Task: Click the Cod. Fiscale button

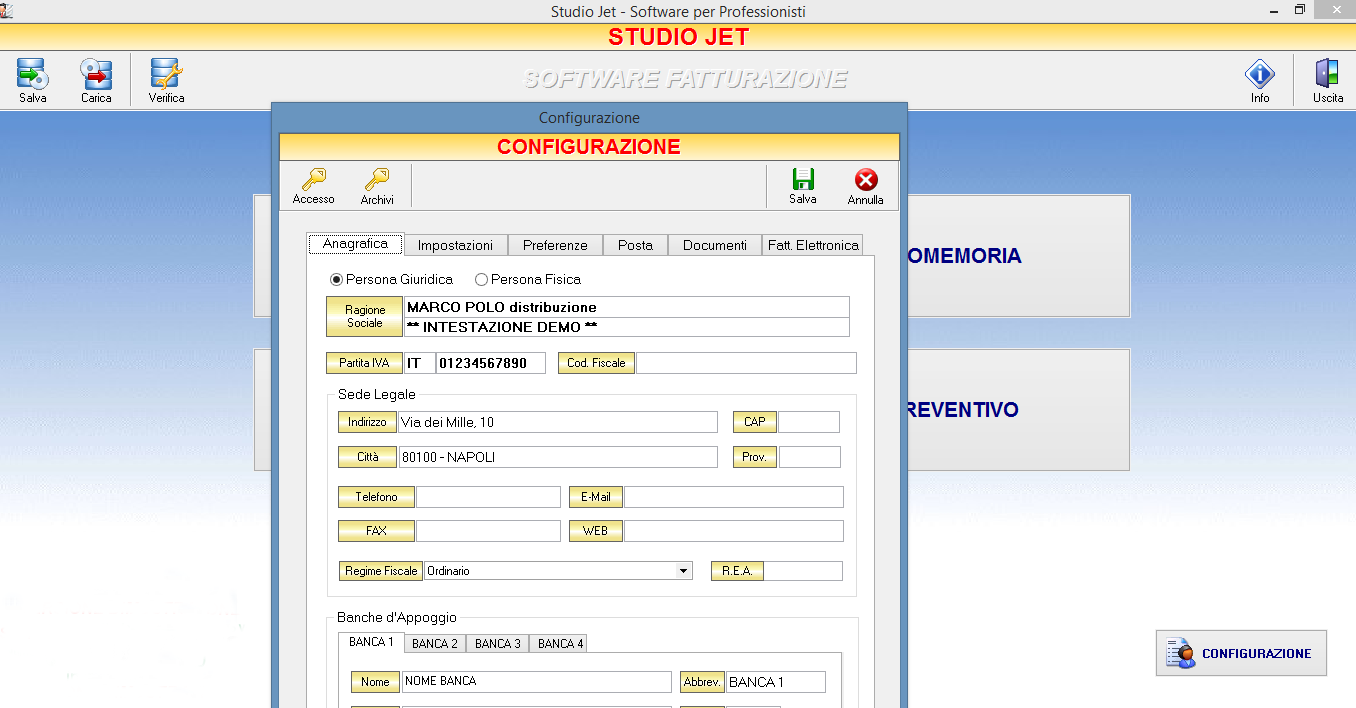Action: tap(596, 363)
